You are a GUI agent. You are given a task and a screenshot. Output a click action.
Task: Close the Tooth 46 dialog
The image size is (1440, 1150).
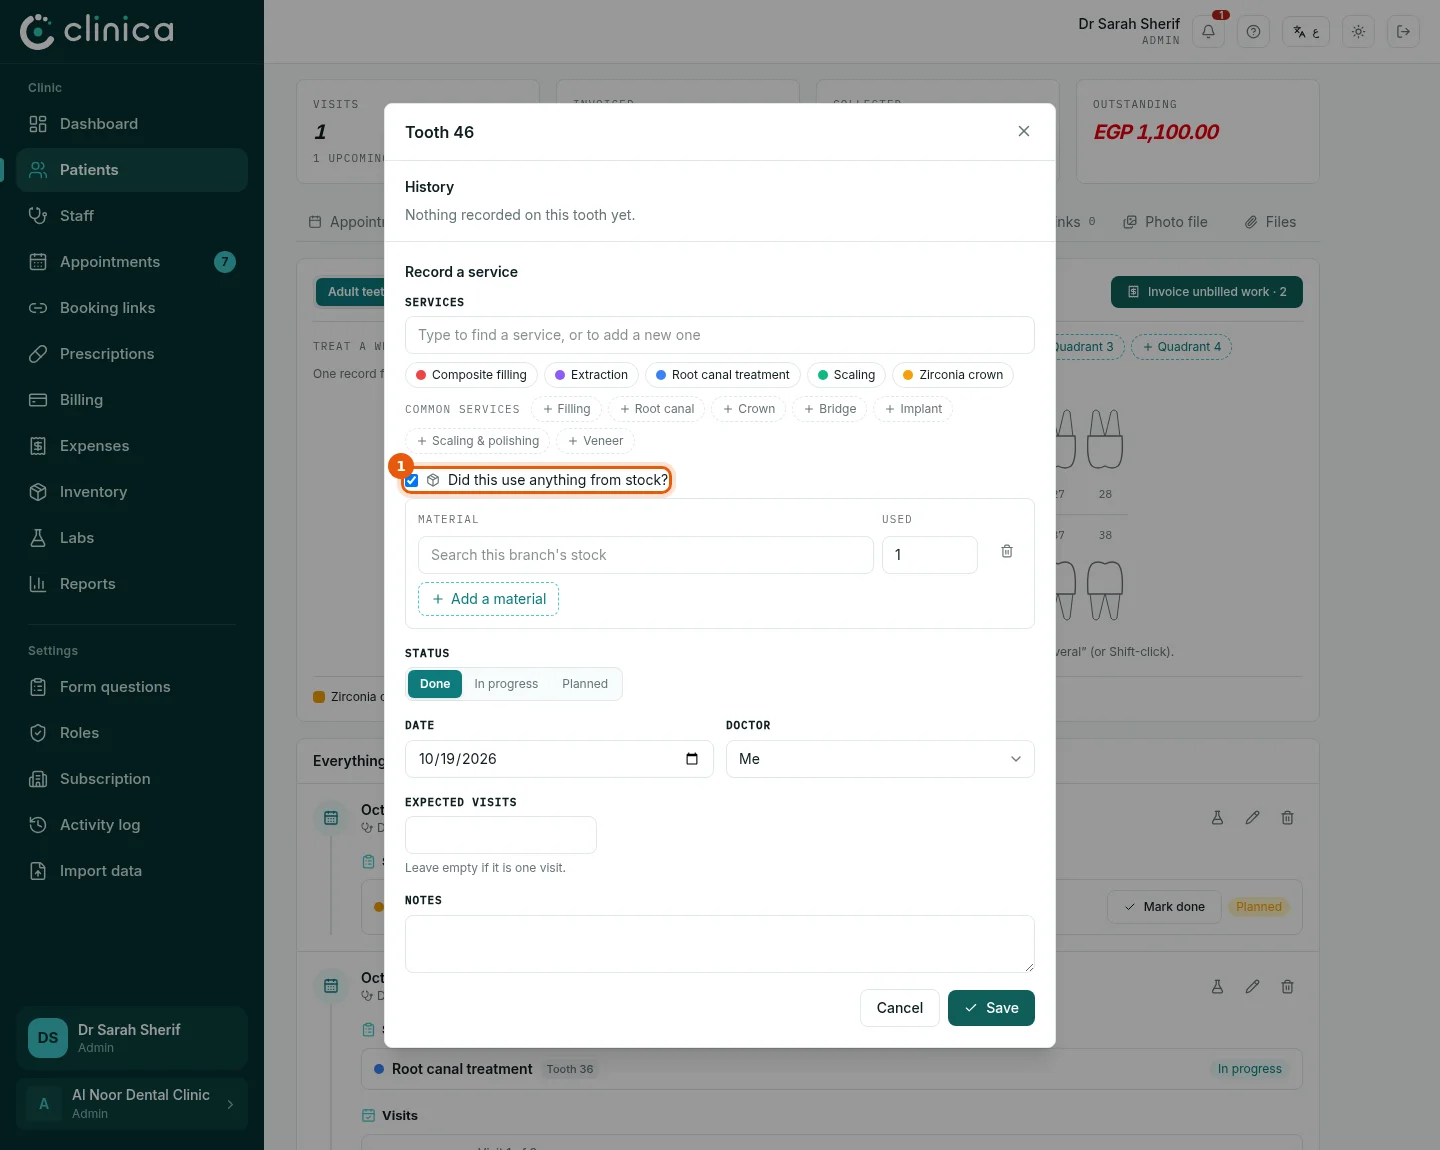pyautogui.click(x=1023, y=131)
